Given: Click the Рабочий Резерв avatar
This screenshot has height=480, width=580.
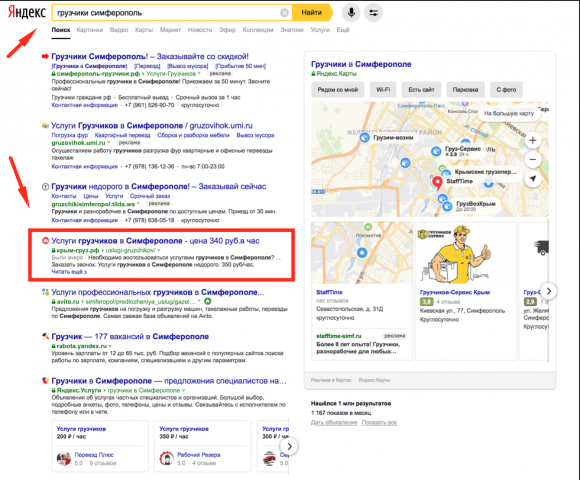Looking at the screenshot, I should click(x=166, y=459).
